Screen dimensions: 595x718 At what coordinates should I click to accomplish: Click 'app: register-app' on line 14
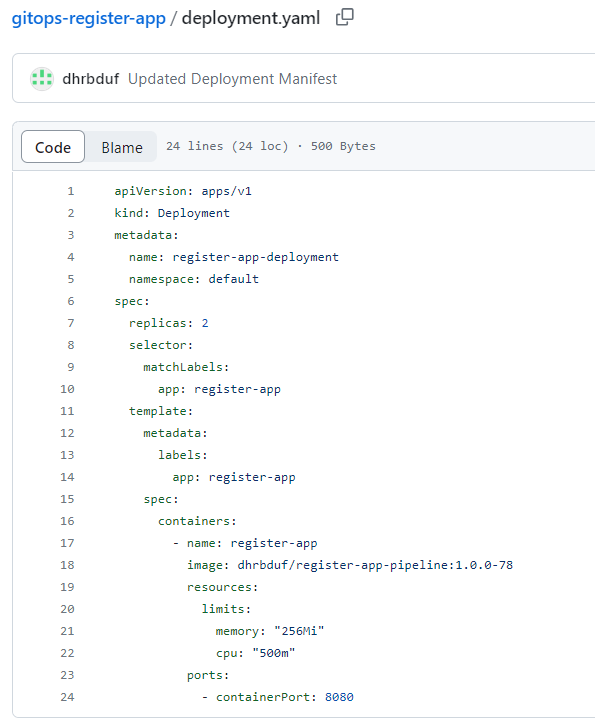(234, 477)
